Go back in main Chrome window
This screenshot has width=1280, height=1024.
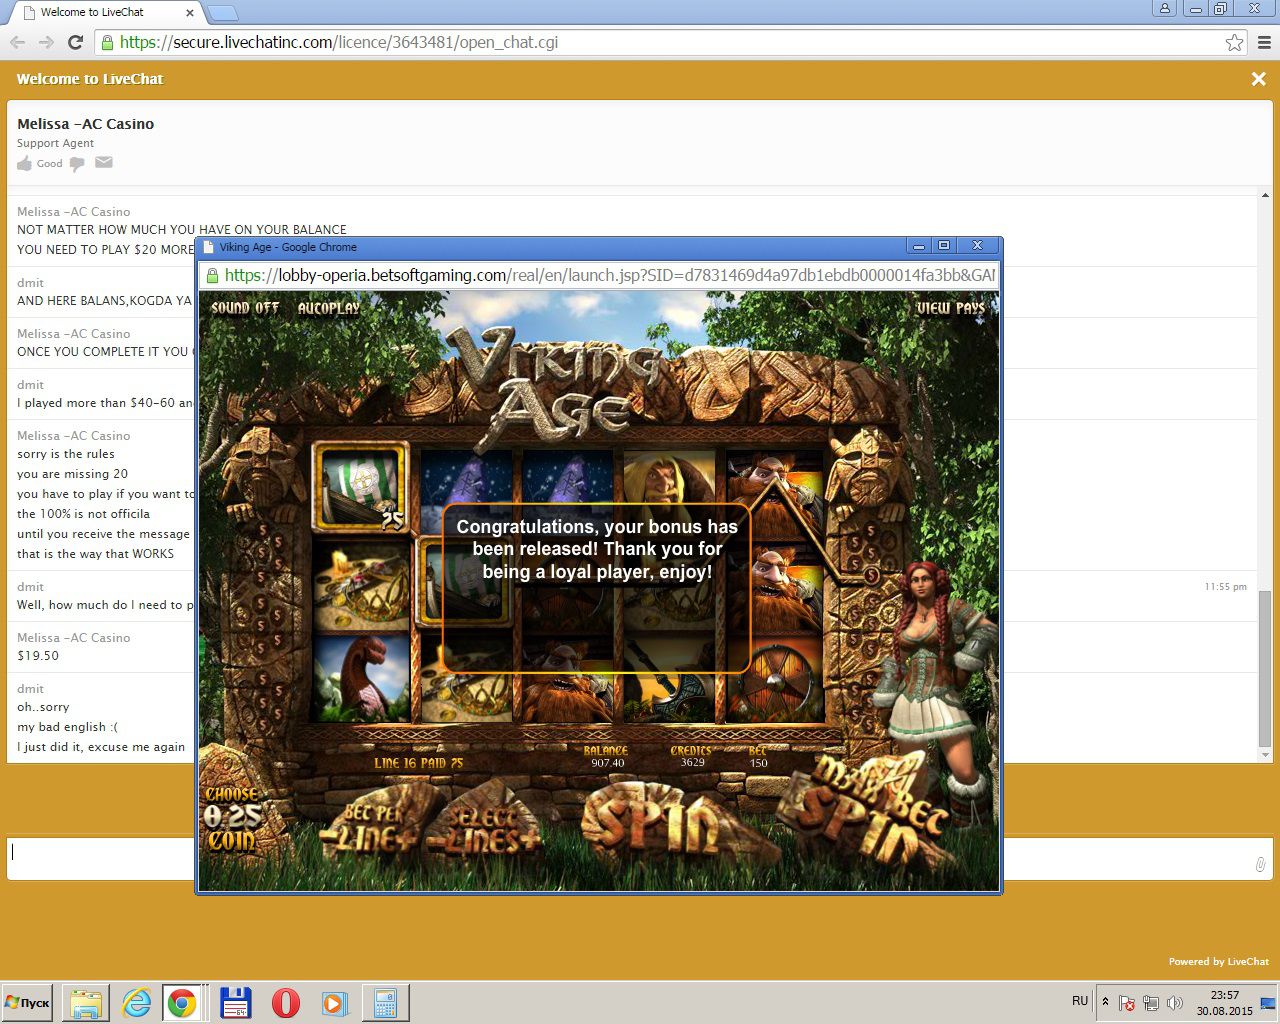(17, 42)
